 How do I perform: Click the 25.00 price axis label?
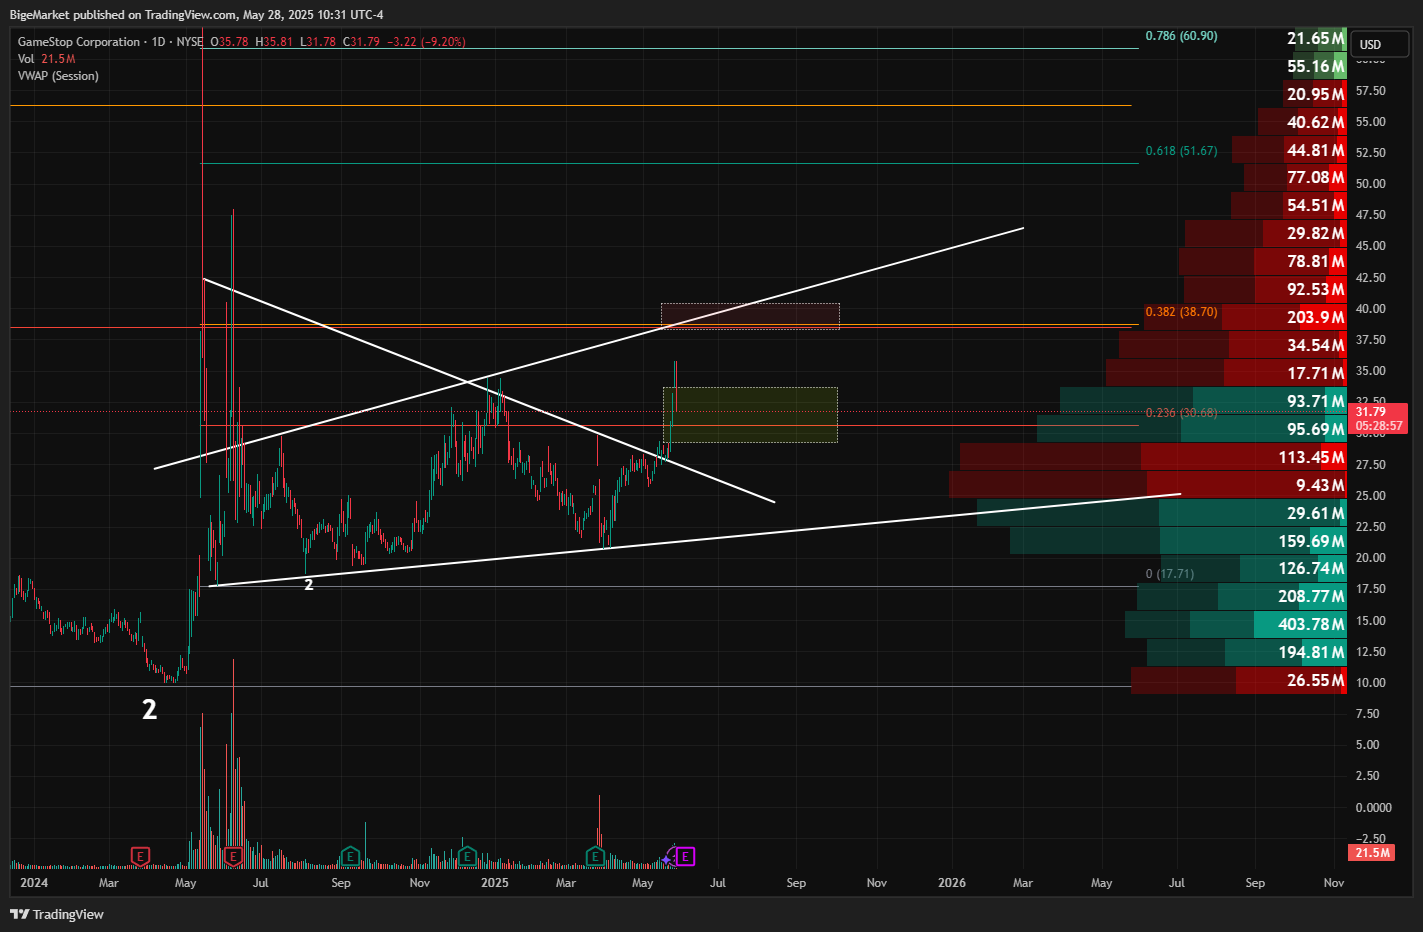click(1371, 496)
